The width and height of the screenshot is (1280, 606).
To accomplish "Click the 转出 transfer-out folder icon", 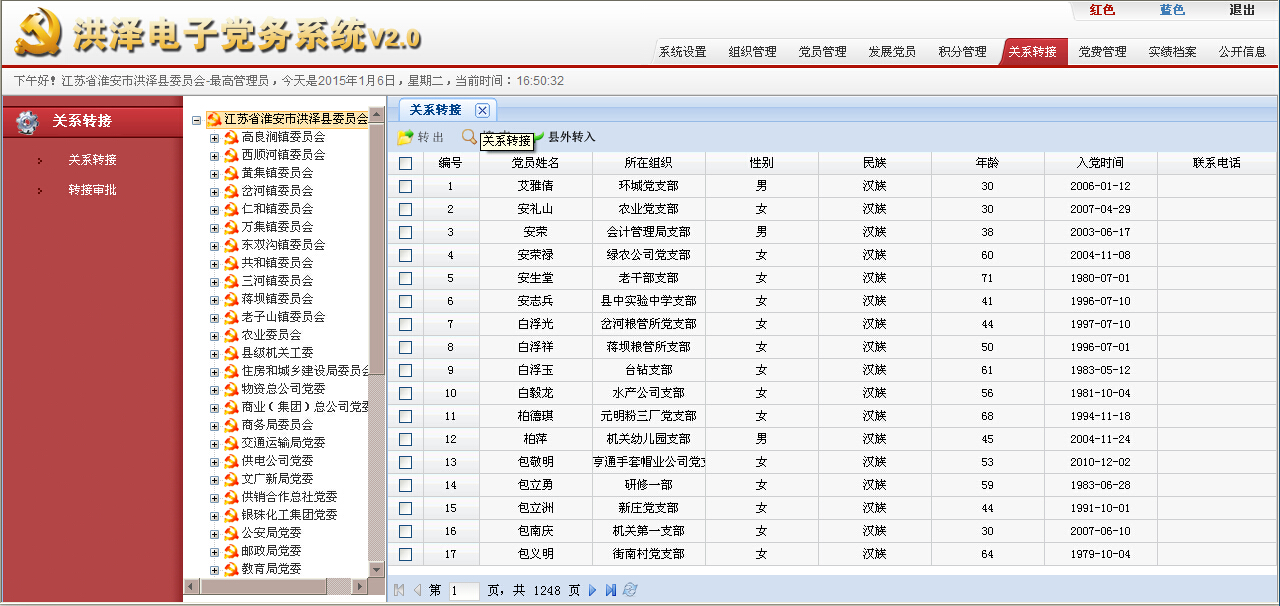I will [405, 137].
